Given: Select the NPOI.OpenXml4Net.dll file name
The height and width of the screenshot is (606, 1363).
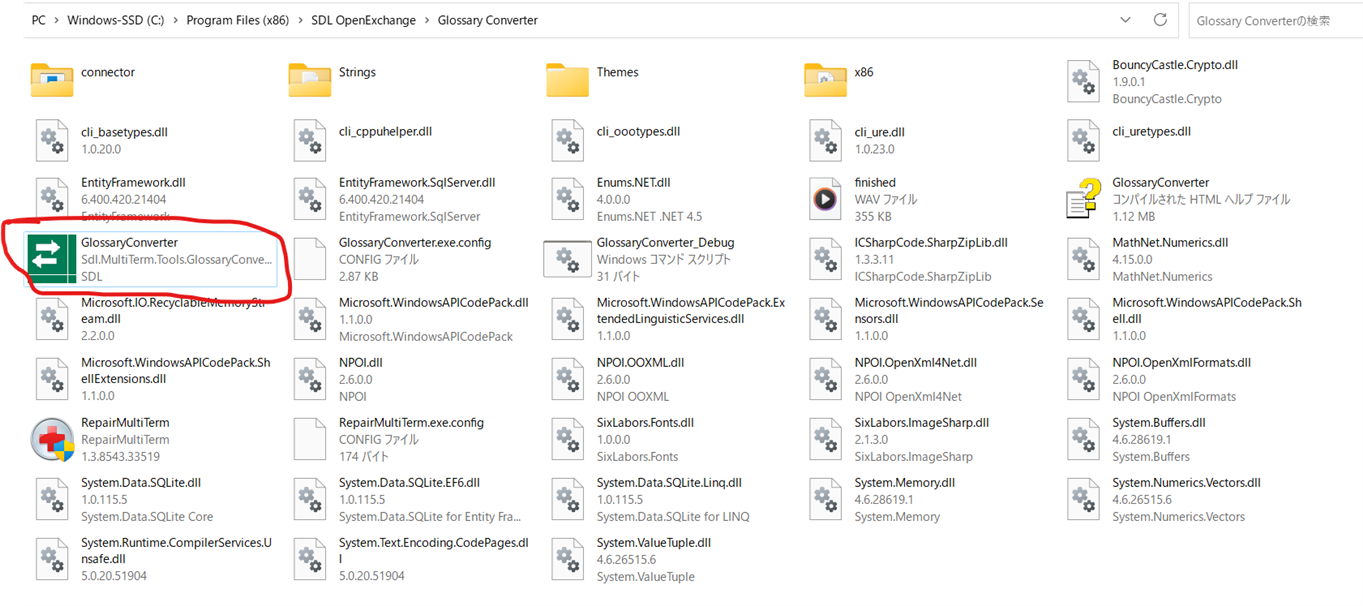Looking at the screenshot, I should (x=916, y=363).
